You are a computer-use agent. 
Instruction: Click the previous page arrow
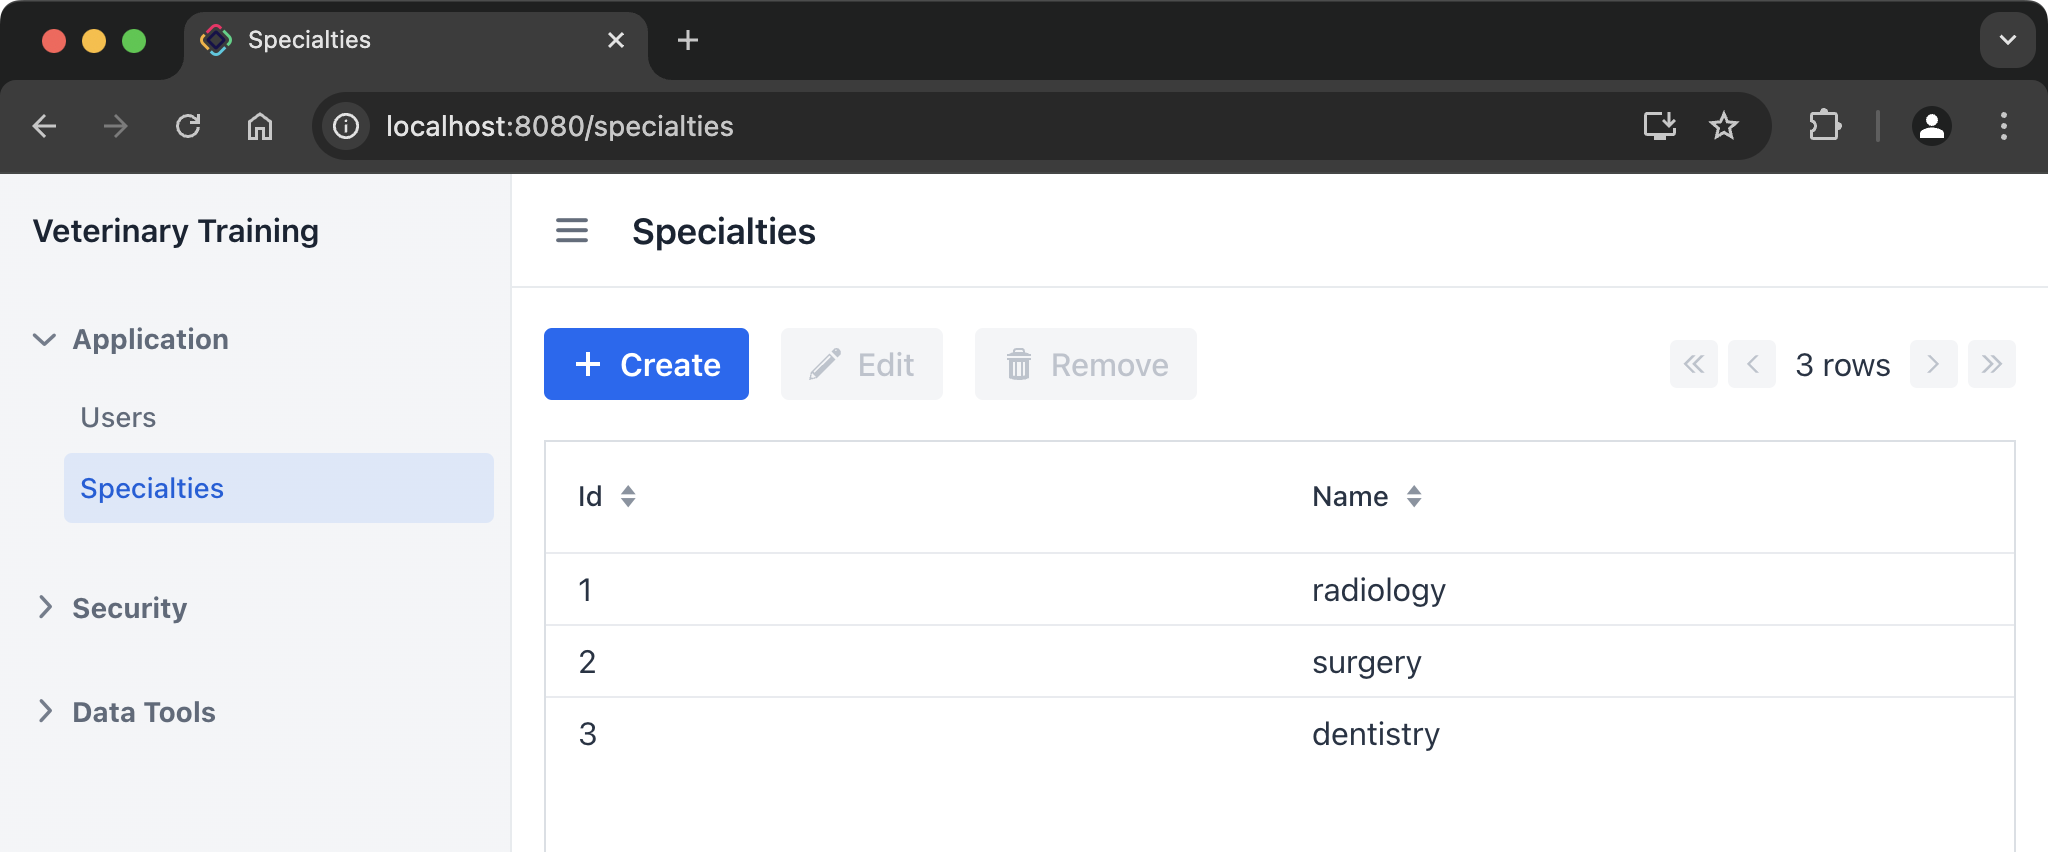tap(1752, 364)
